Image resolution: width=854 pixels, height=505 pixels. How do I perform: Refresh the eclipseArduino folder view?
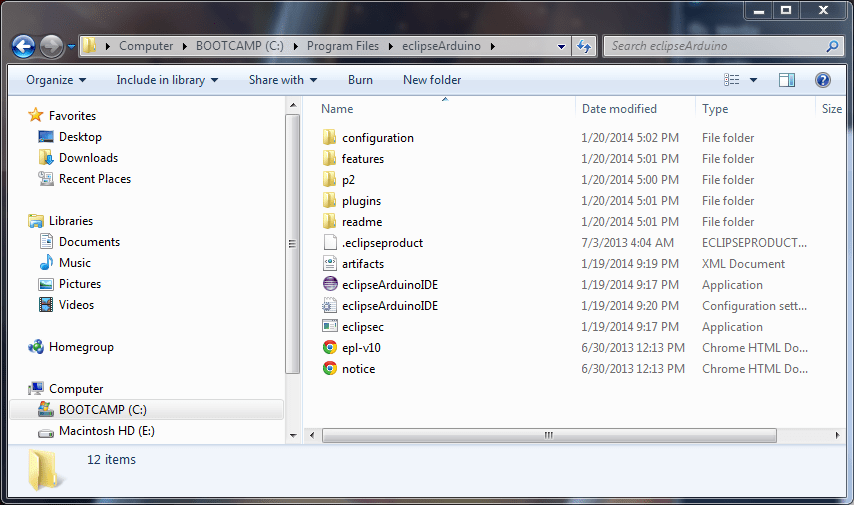coord(584,46)
